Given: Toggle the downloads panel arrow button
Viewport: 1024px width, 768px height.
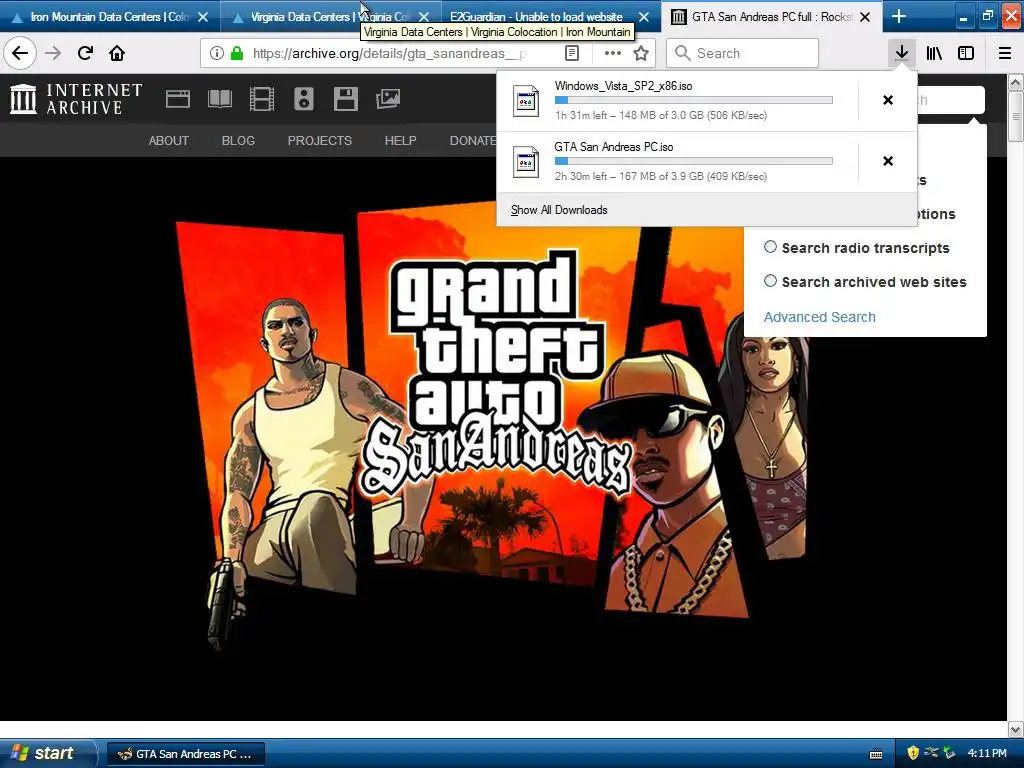Looking at the screenshot, I should pyautogui.click(x=902, y=53).
